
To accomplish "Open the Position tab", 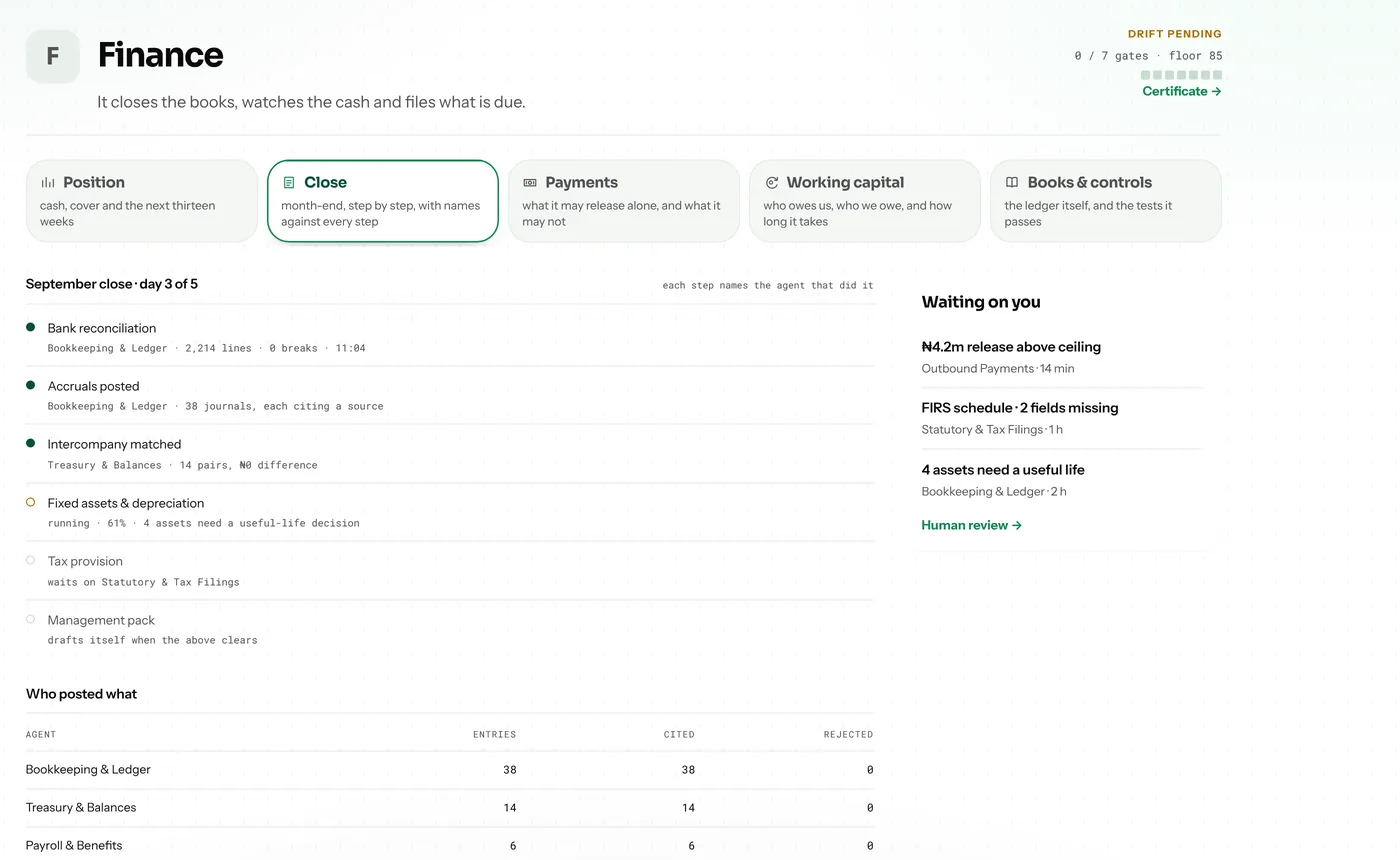I will coord(142,201).
